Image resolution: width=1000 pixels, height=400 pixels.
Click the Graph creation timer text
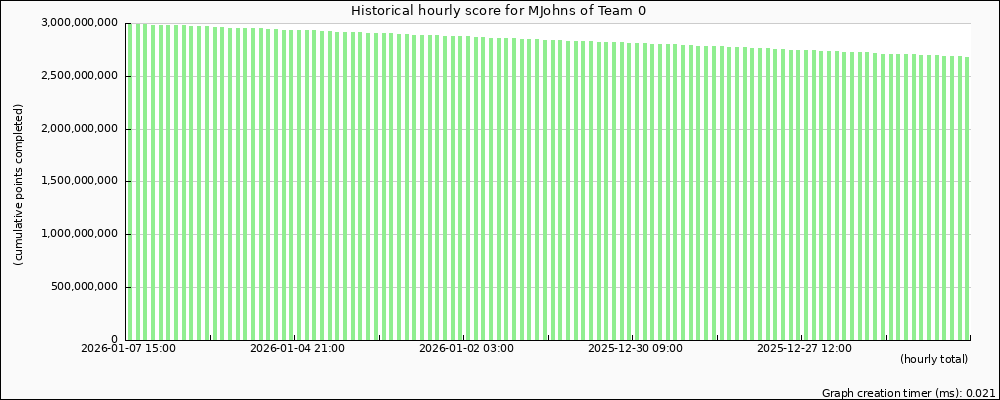907,394
